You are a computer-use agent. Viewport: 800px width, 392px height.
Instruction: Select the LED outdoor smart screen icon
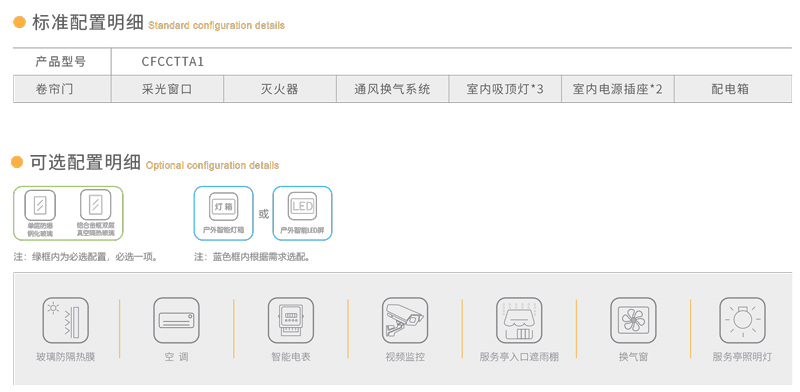pos(302,207)
